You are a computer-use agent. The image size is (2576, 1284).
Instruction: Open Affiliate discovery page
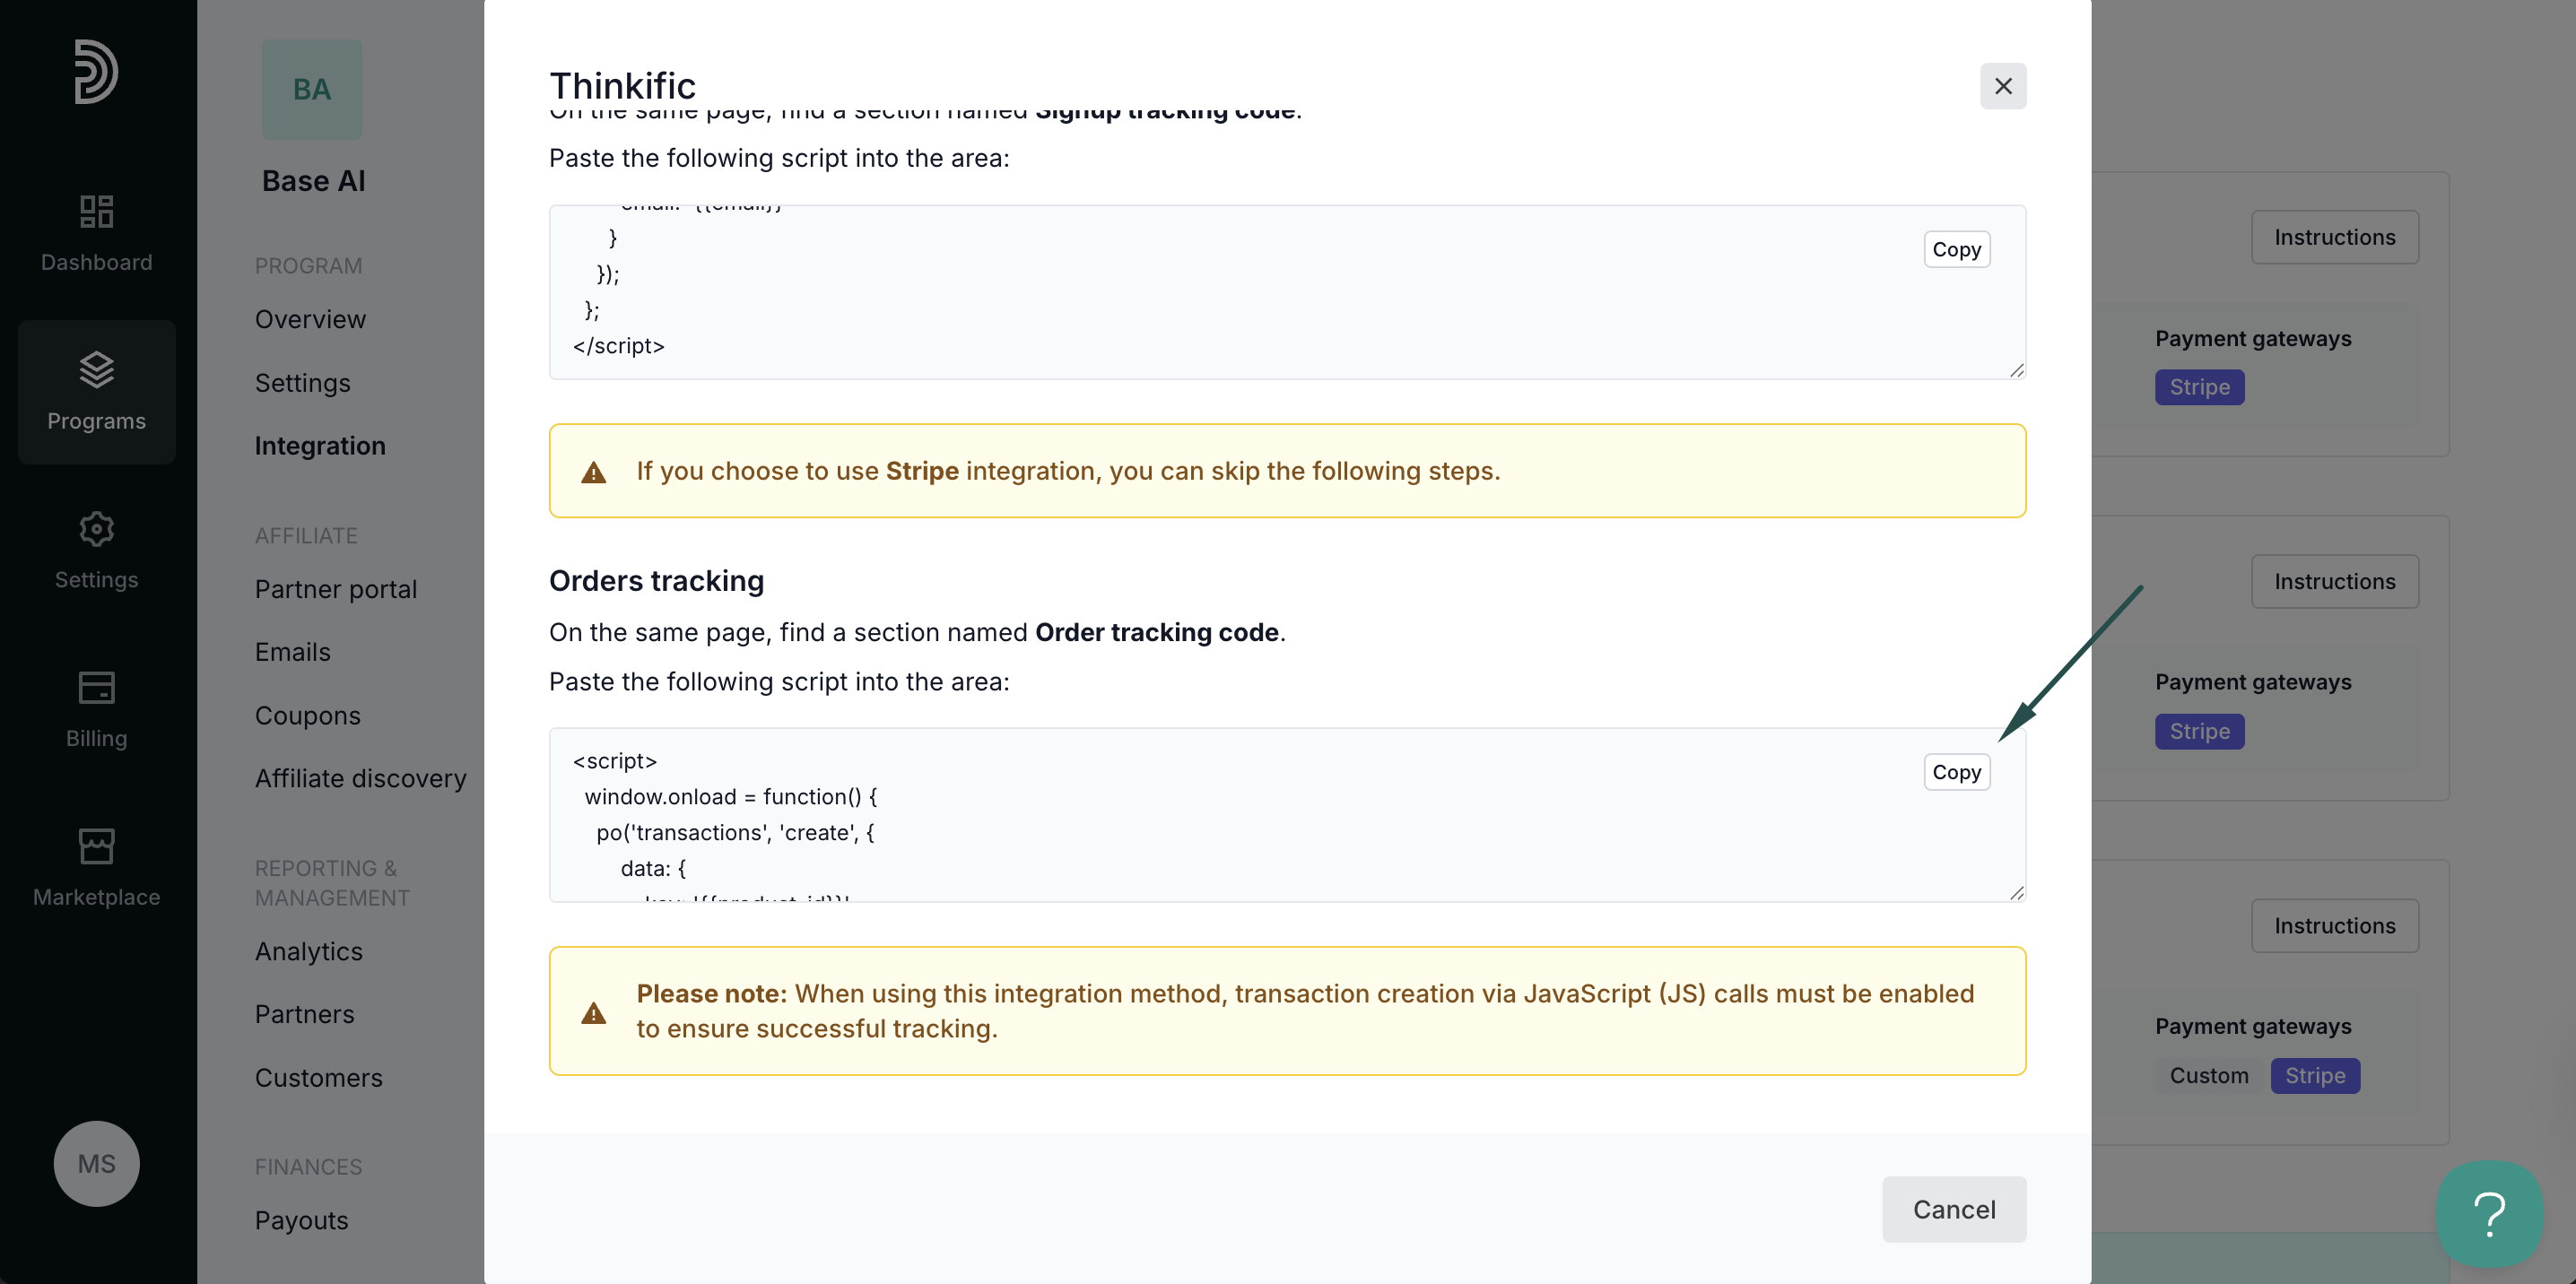pos(361,778)
